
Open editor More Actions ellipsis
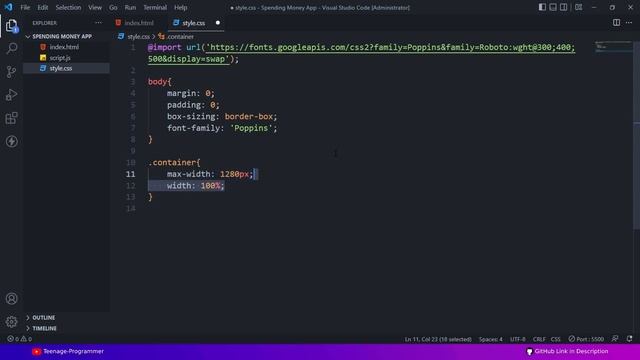[629, 23]
